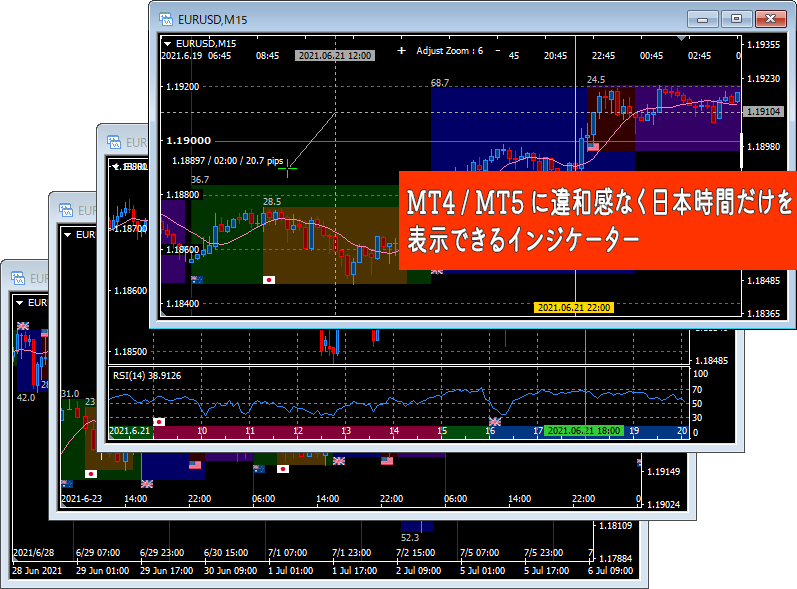Expand the EUR chart header triangle in back window

click(19, 303)
